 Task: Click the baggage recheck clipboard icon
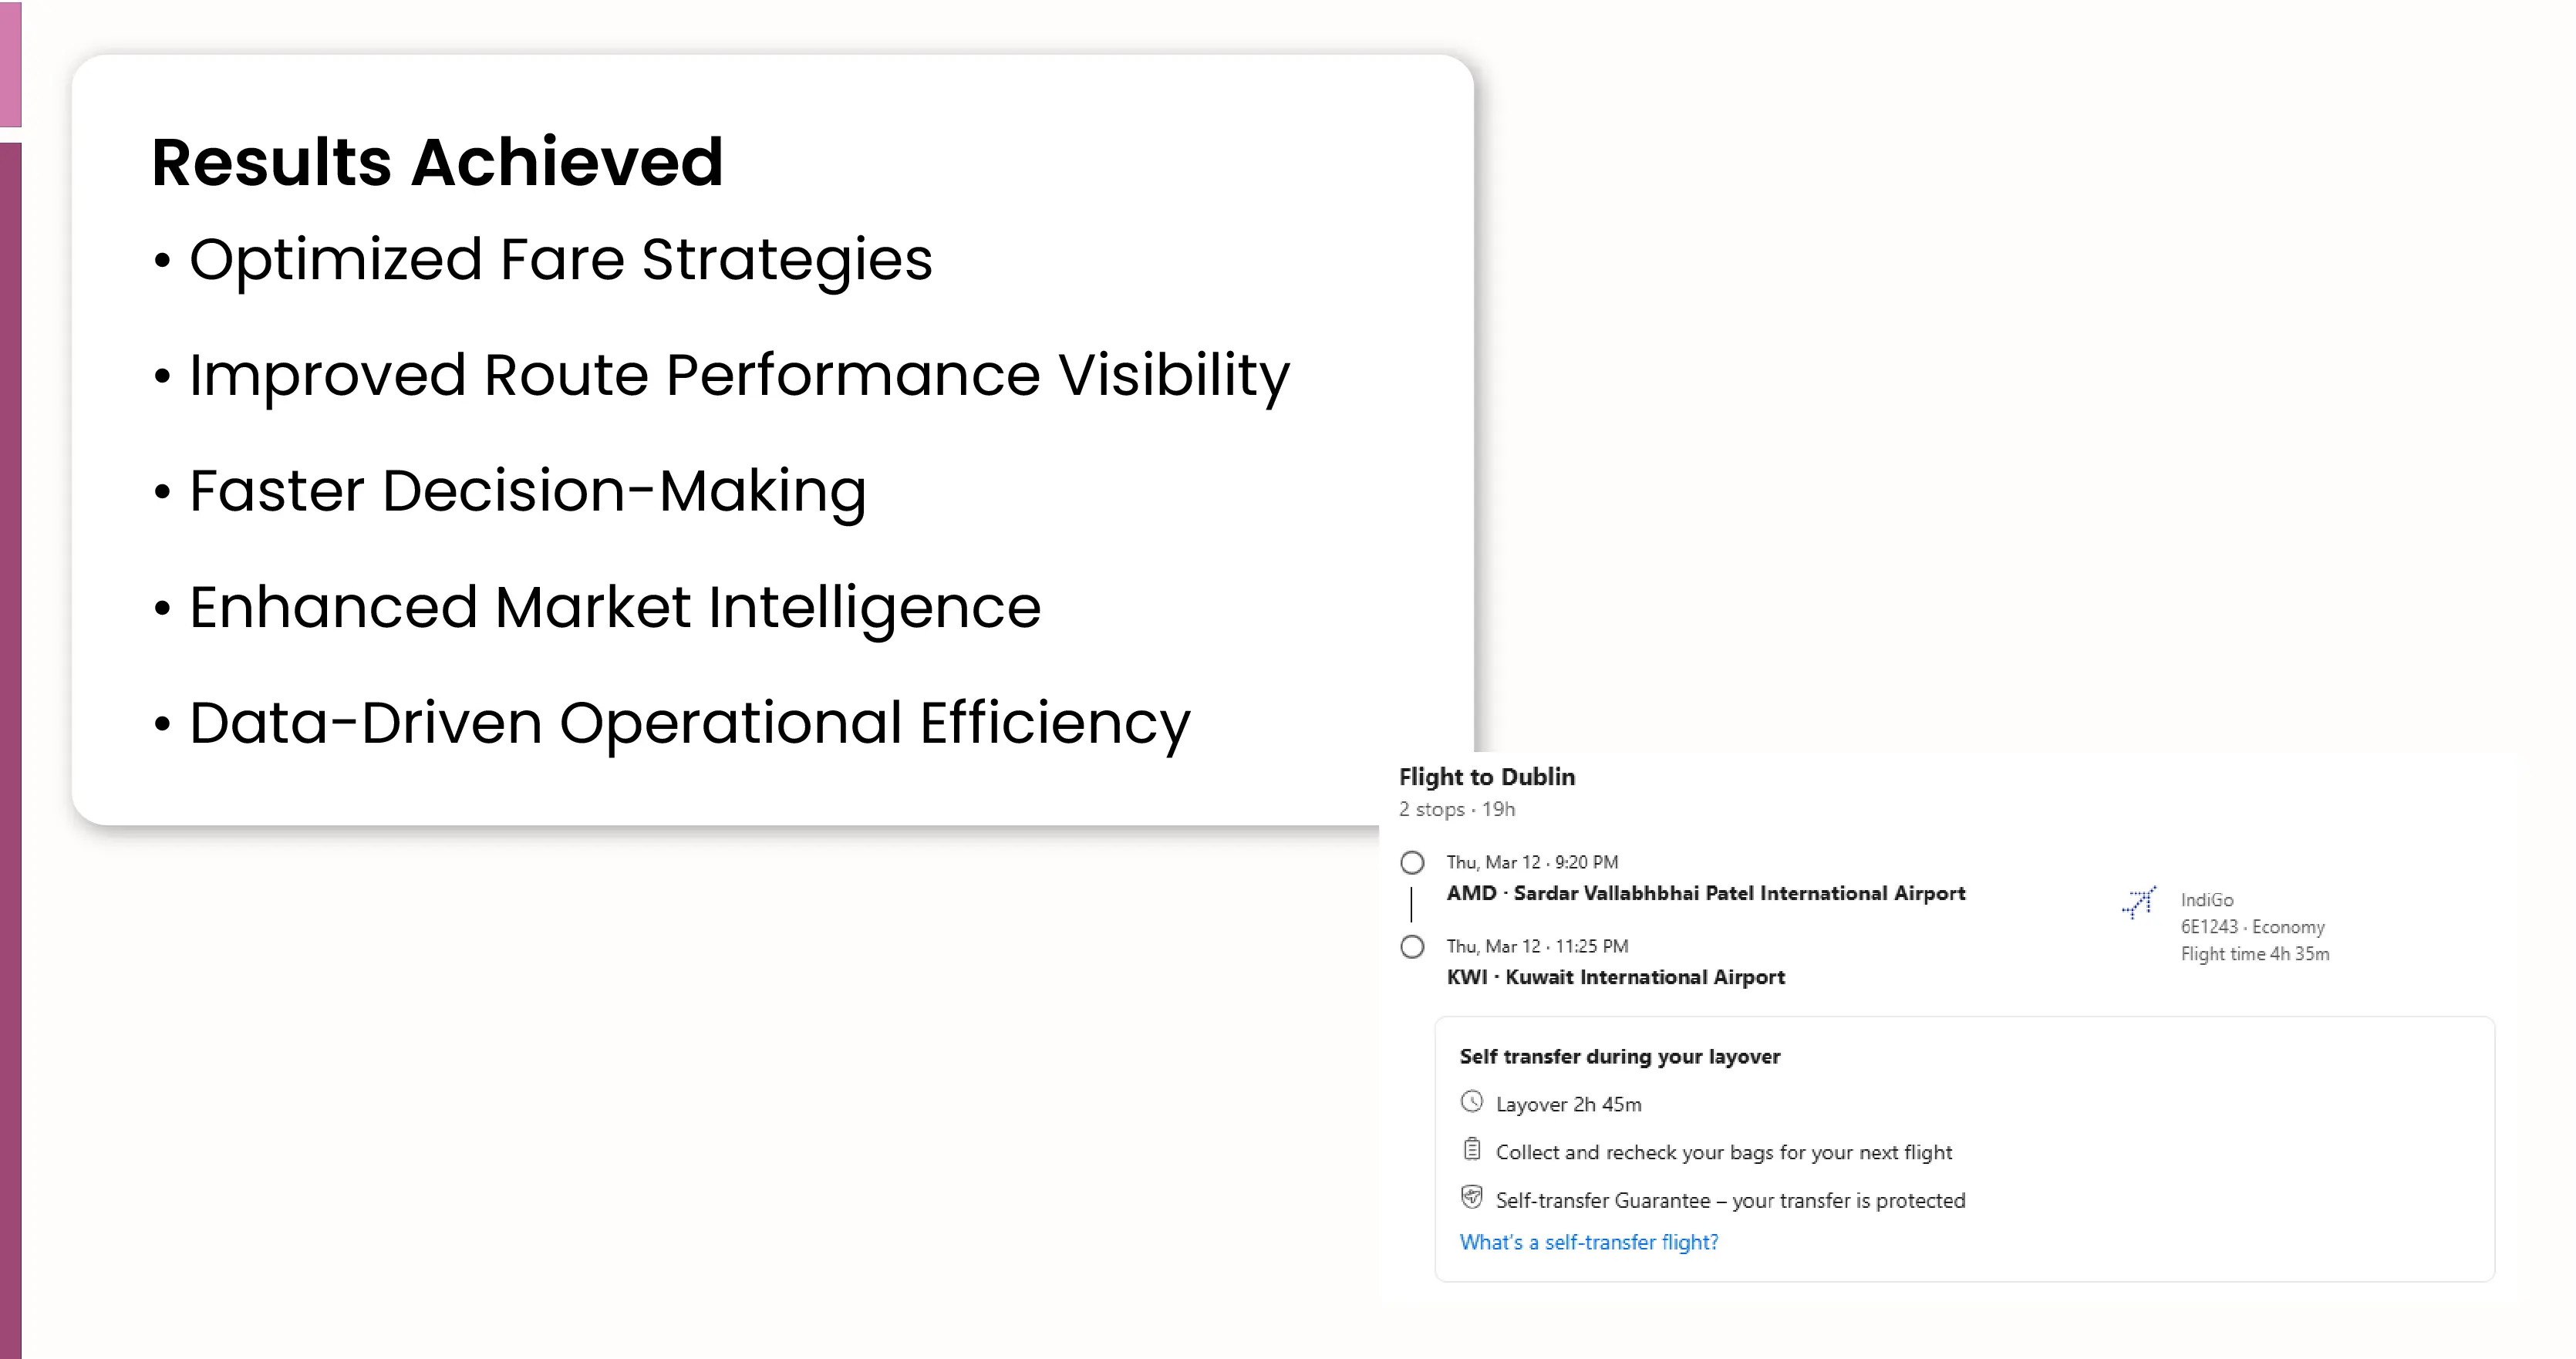click(x=1471, y=1150)
